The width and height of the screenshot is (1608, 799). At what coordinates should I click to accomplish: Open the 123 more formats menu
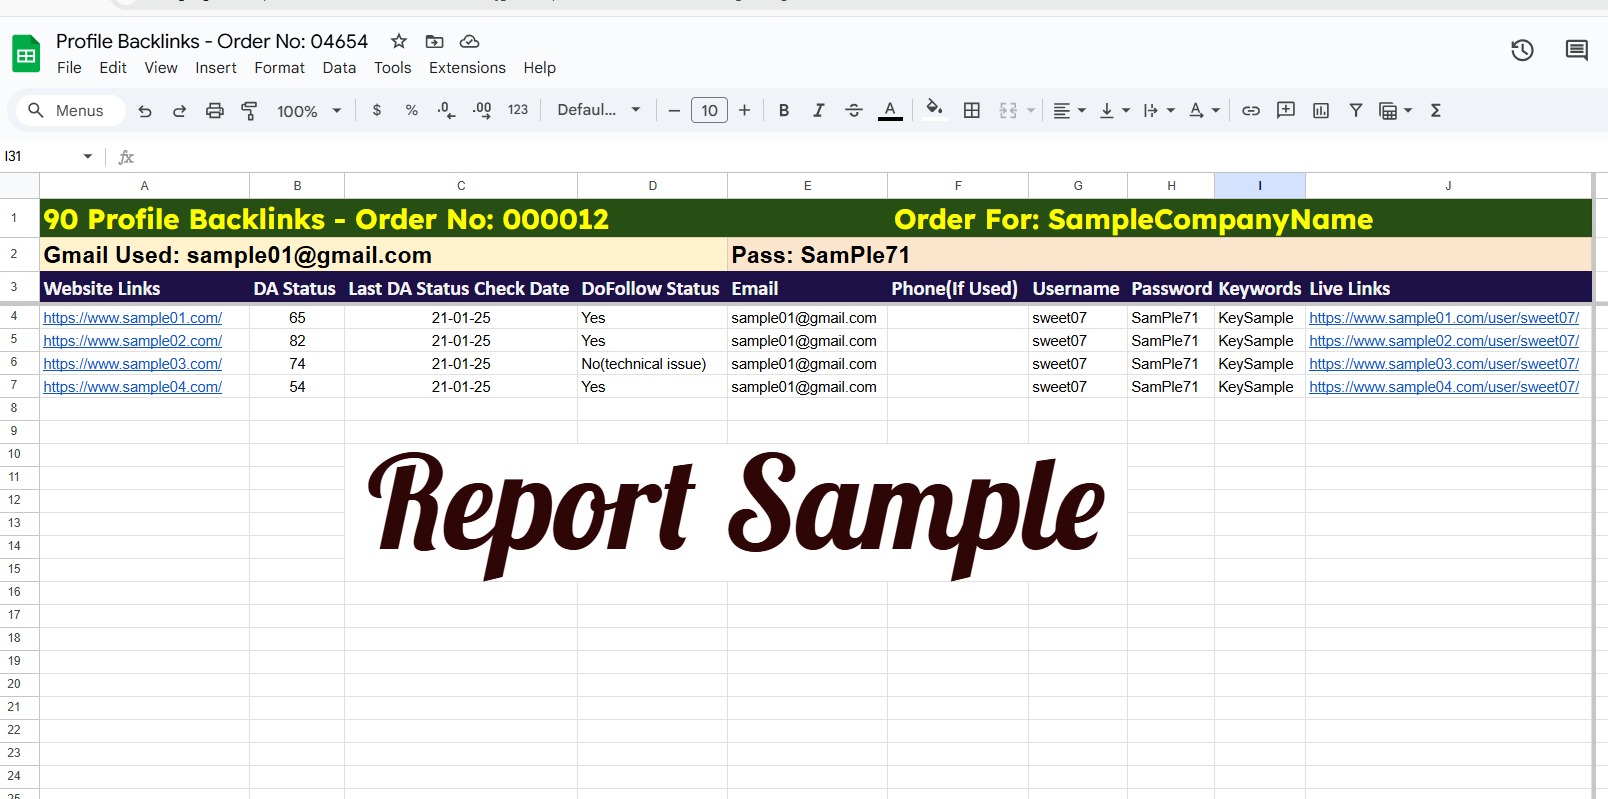click(x=518, y=110)
